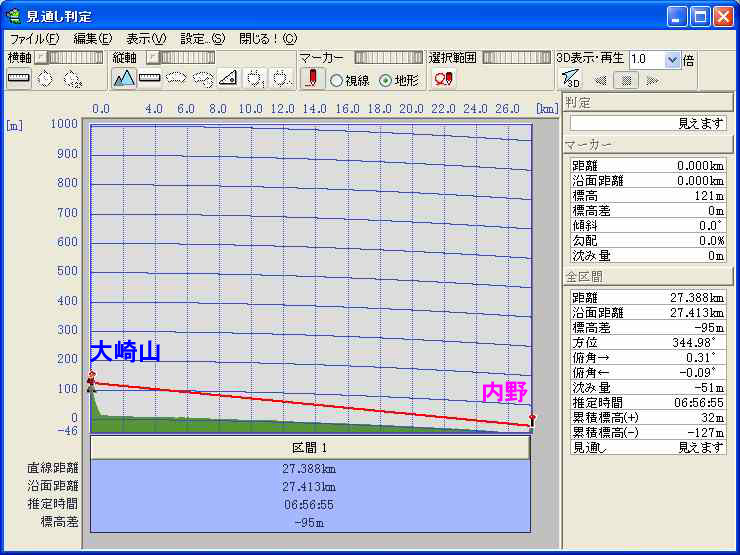Viewport: 740px width, 555px height.
Task: Open the 3D view airplane icon
Action: 571,79
